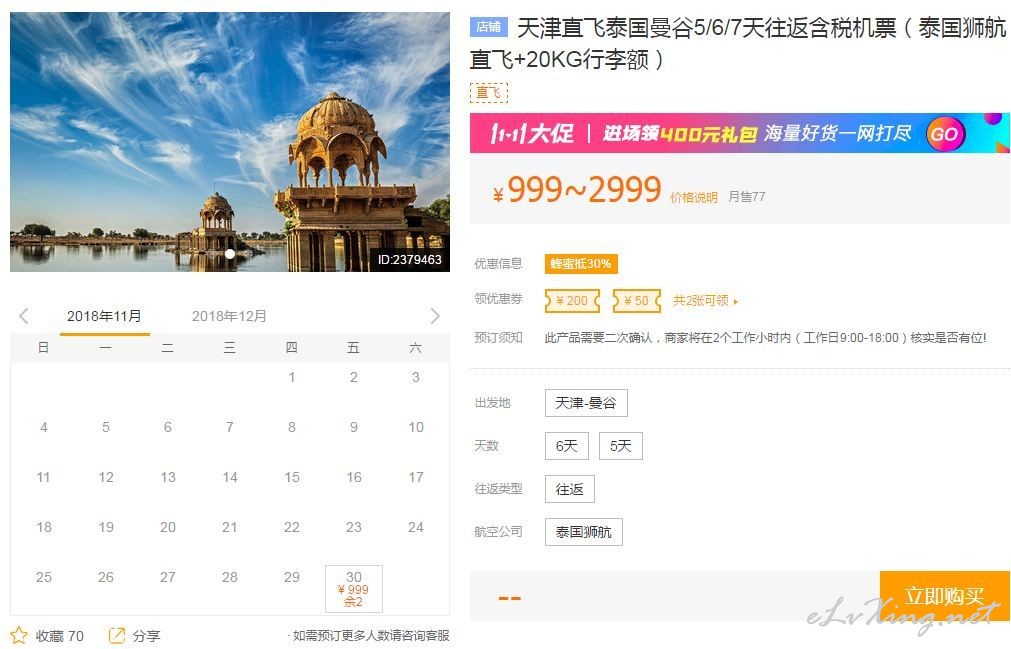Viewport: 1011px width, 649px height.
Task: Click date 15 in November calendar
Action: coord(291,477)
